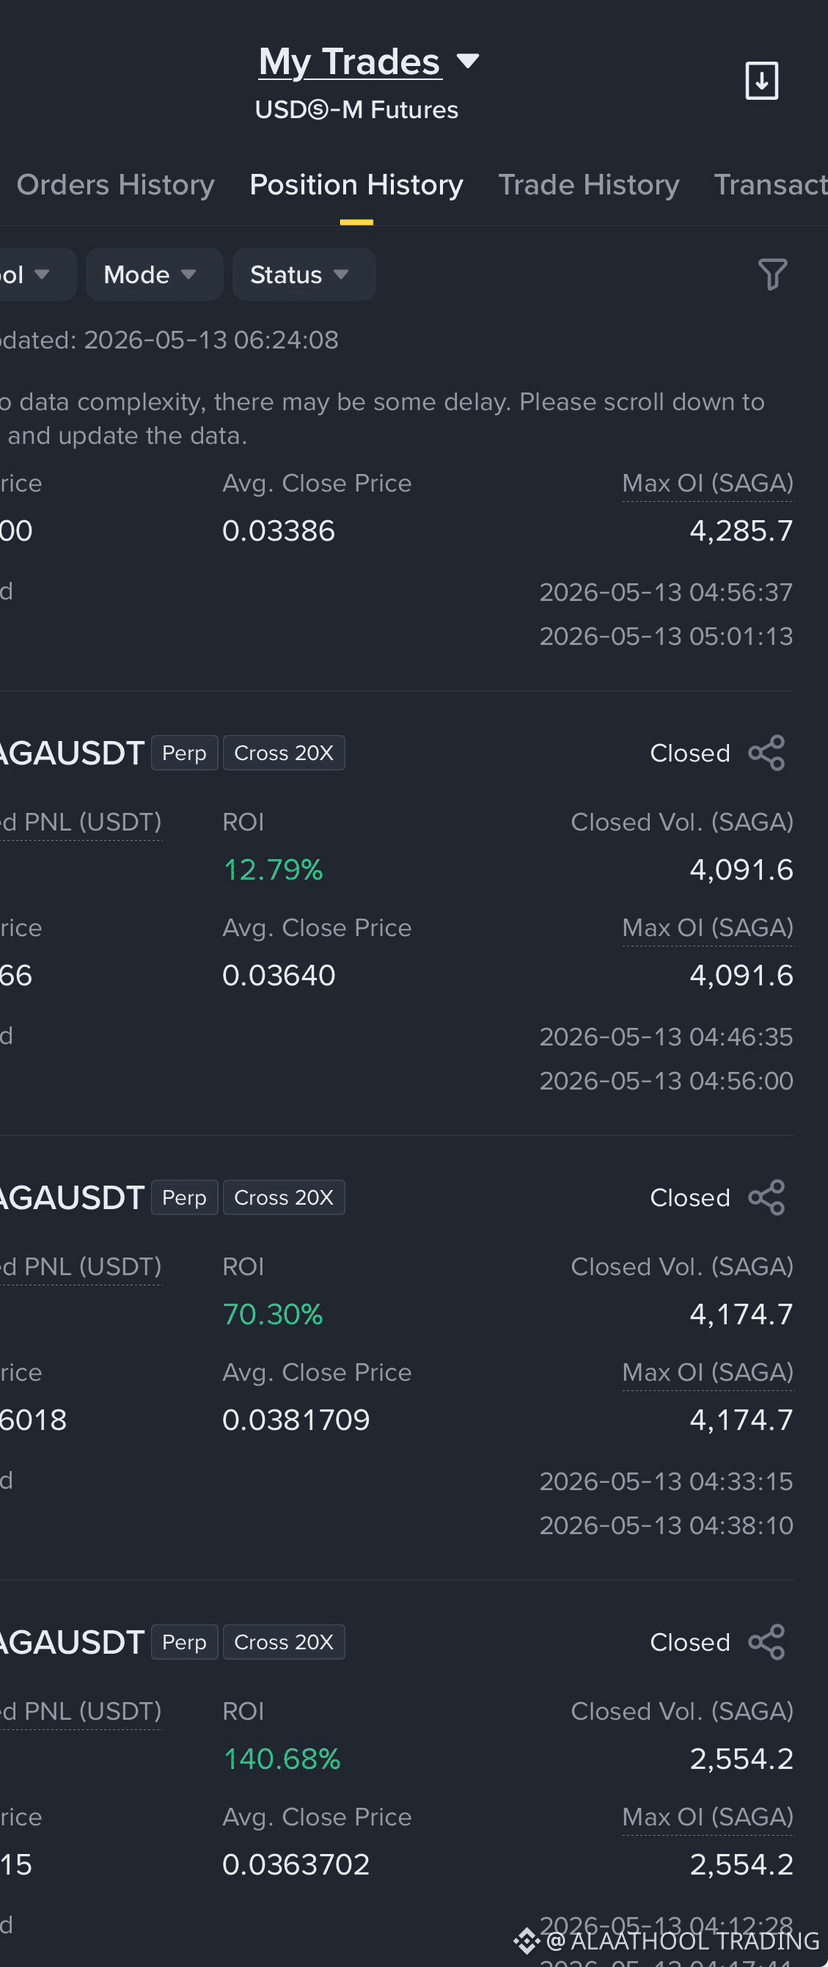Tap the download export icon
This screenshot has width=828, height=1967.
tap(762, 81)
